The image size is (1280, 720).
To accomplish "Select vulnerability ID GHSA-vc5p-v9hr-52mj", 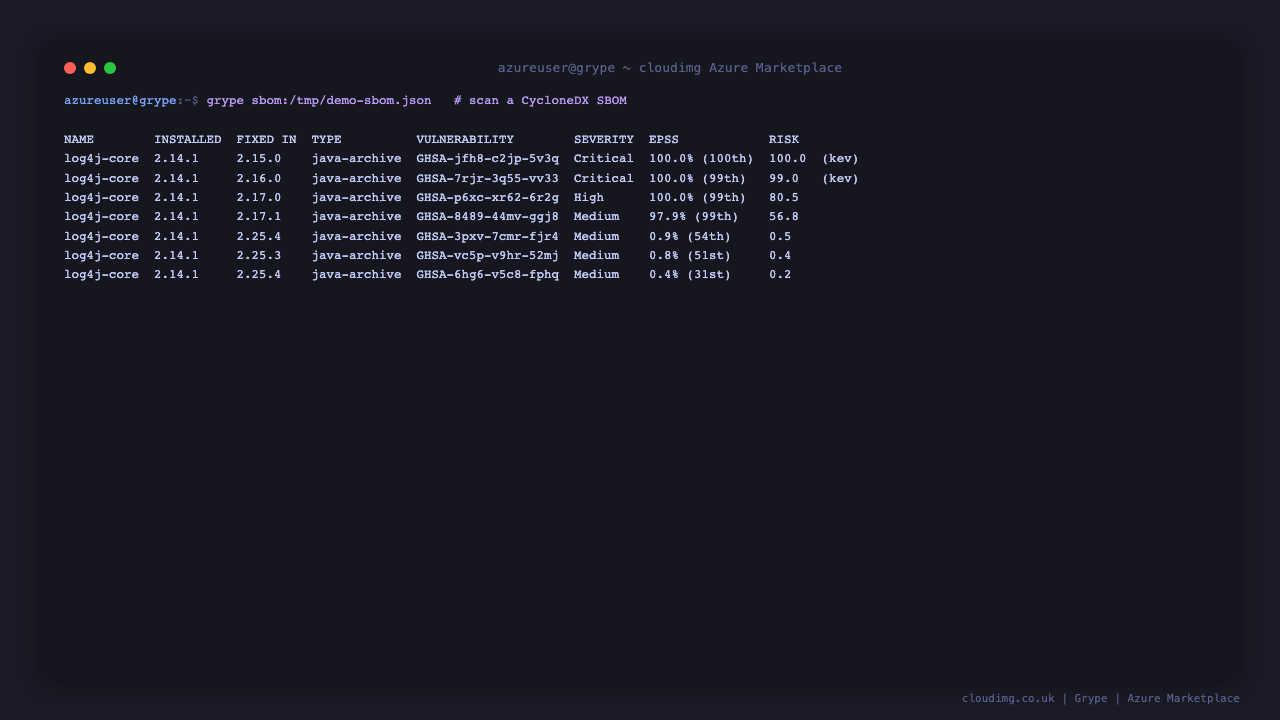I will coord(488,256).
